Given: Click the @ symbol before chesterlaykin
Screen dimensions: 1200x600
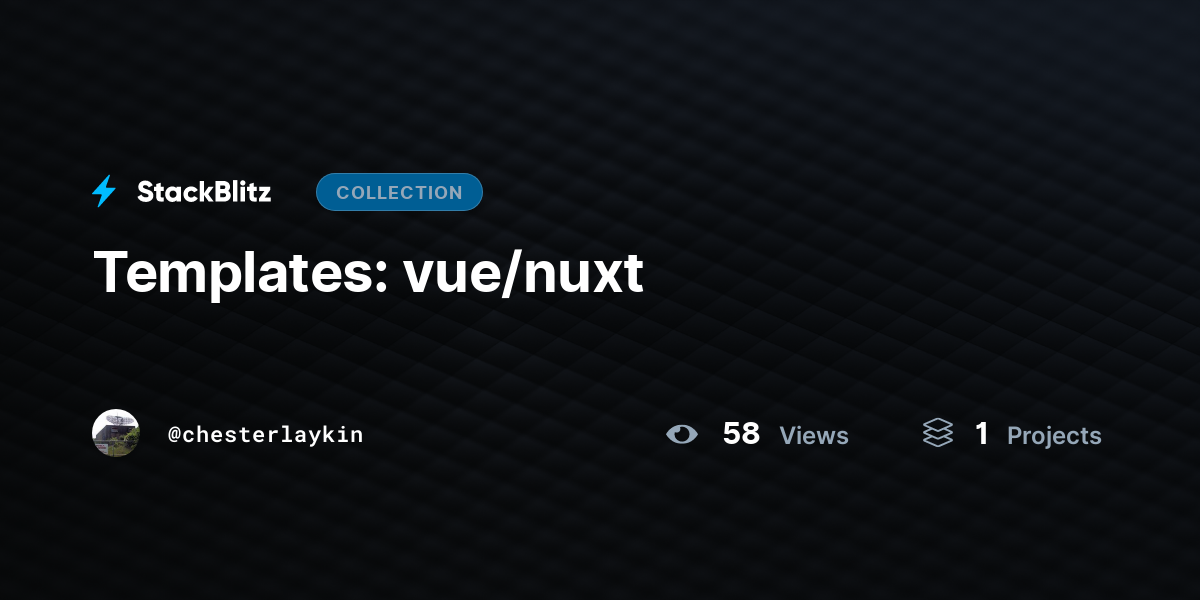Looking at the screenshot, I should pyautogui.click(x=174, y=435).
